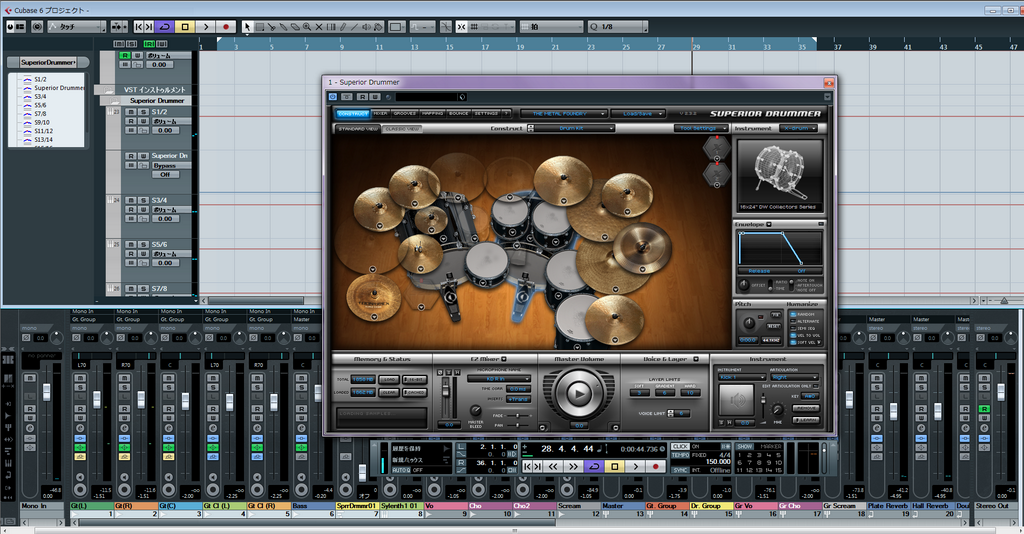
Task: Click the Load button in Memory & Status
Action: point(389,380)
